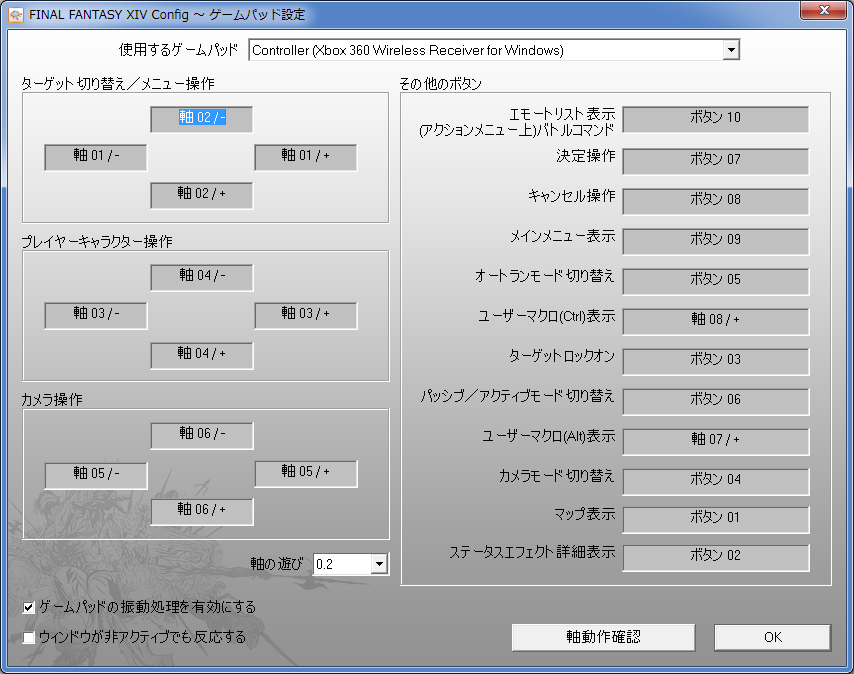Click the 軸 03 / + character movement field
The image size is (854, 674).
tap(306, 315)
